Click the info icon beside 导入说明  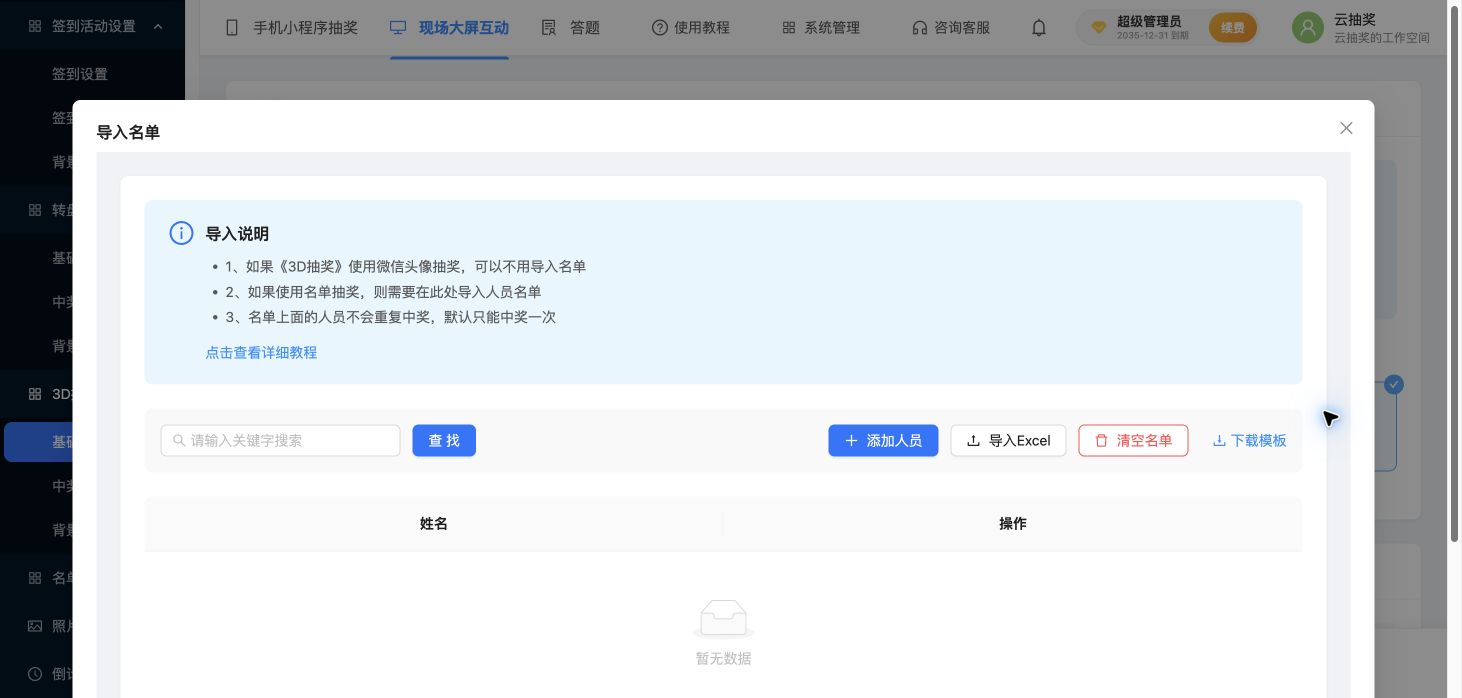click(x=181, y=233)
